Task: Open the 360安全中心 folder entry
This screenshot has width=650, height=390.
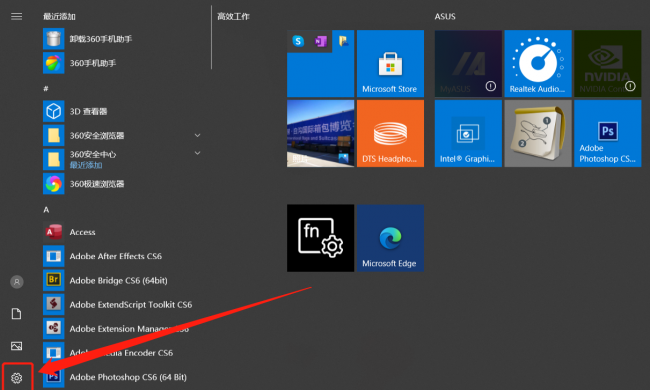Action: coord(121,159)
